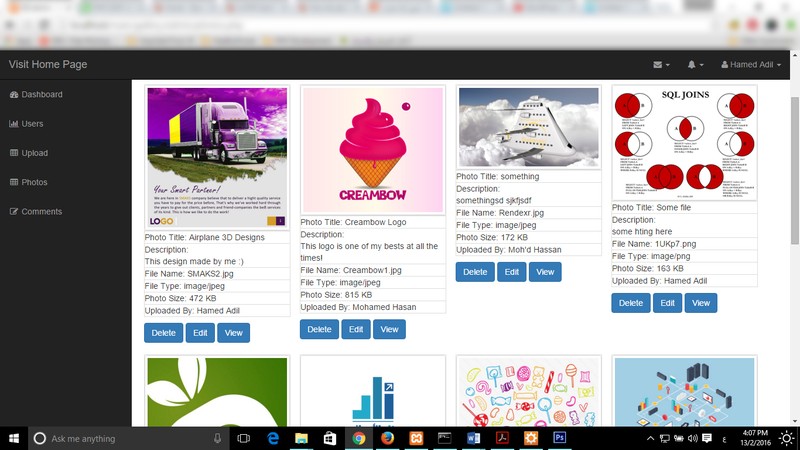The image size is (800, 450).
Task: Expand the messages envelope dropdown
Action: pos(661,65)
